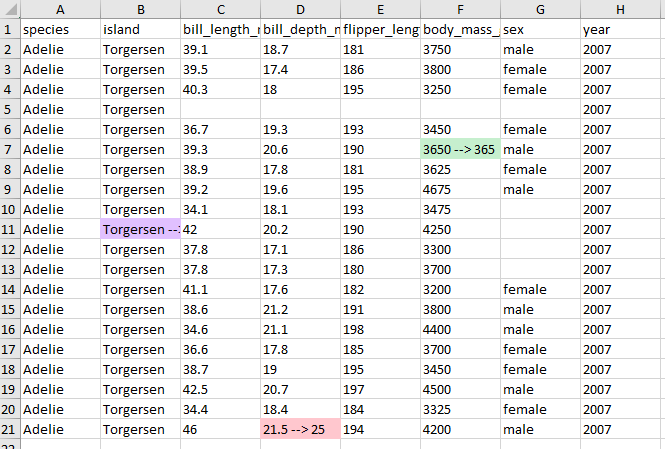Image resolution: width=665 pixels, height=449 pixels.
Task: Click the flipper length cell with value 198
Action: point(380,329)
